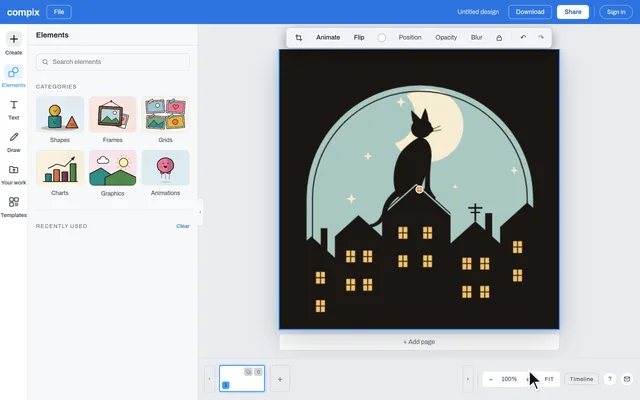Open the File menu

pos(59,12)
